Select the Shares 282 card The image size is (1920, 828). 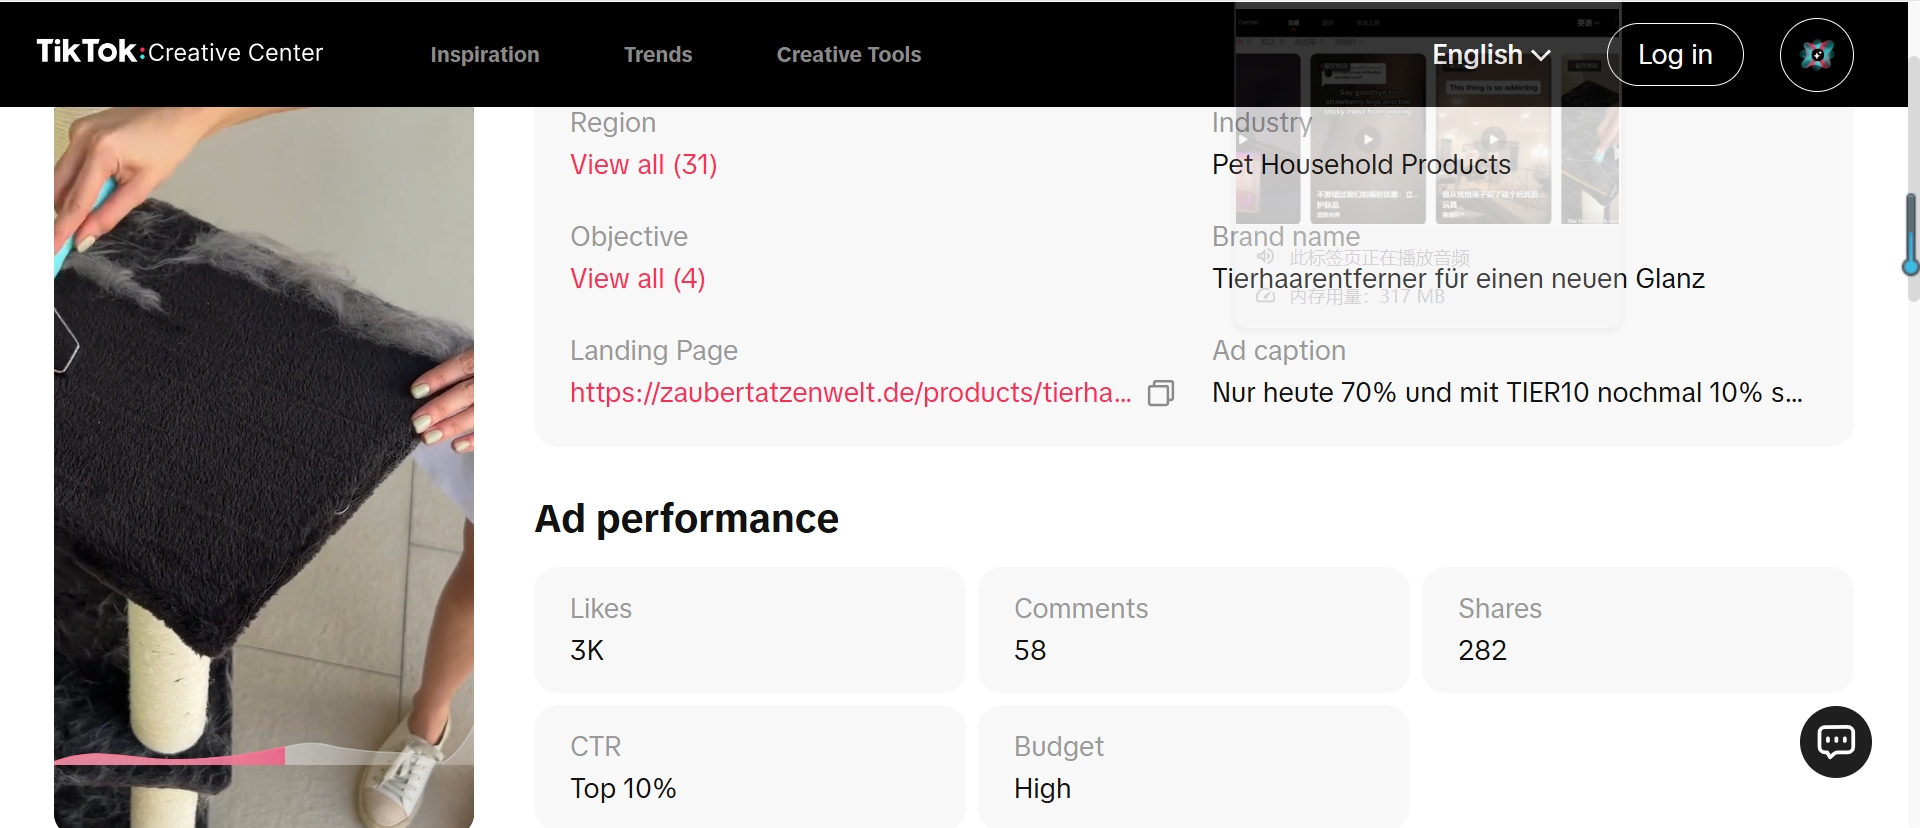(1638, 630)
